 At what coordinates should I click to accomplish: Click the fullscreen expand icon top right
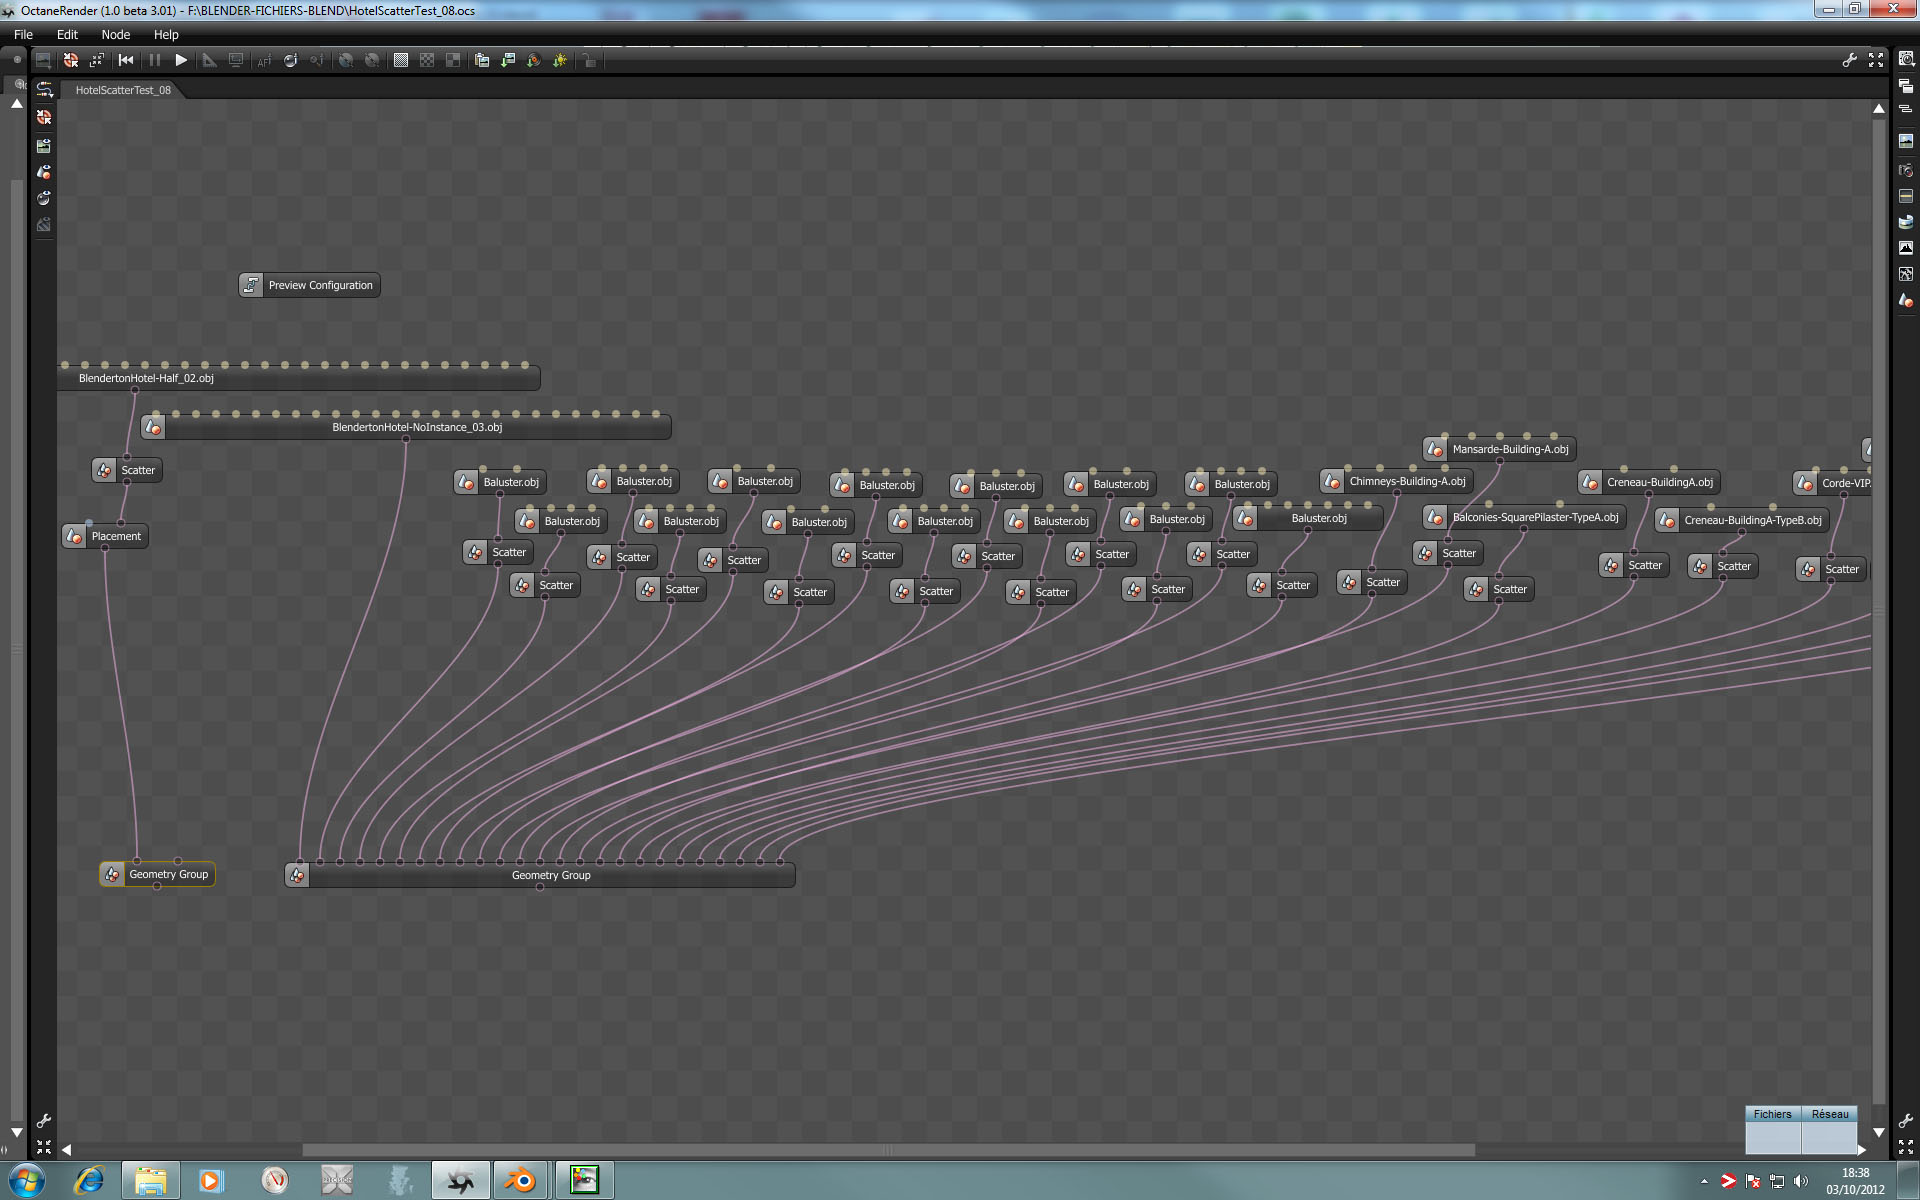click(1876, 60)
